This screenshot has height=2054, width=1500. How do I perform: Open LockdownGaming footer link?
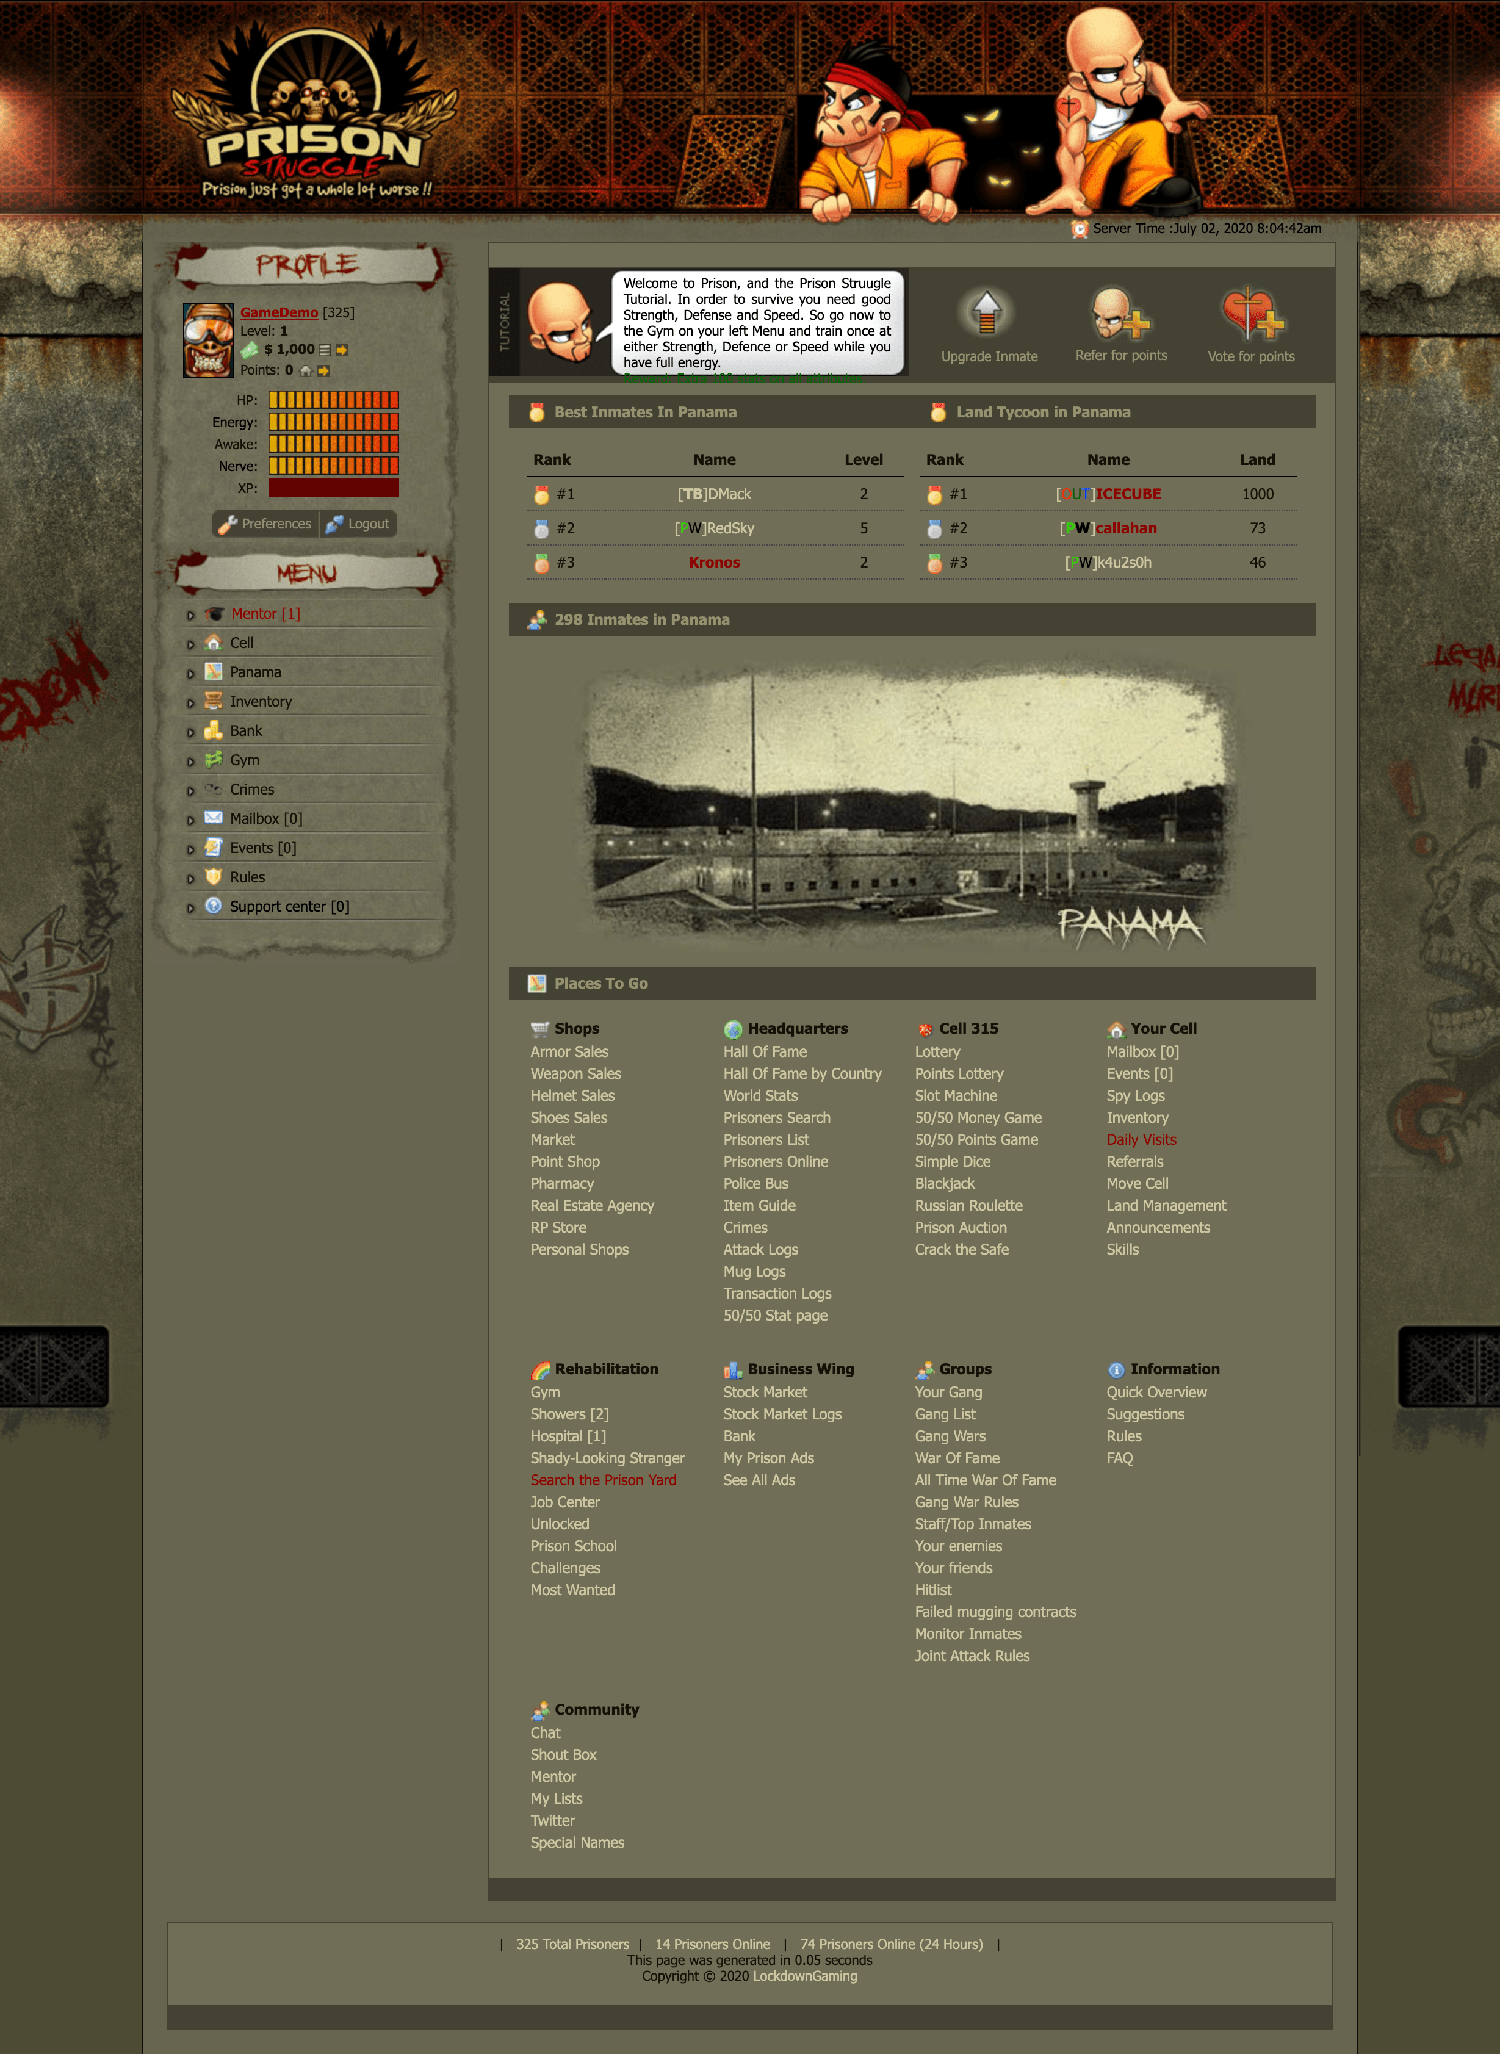805,1976
